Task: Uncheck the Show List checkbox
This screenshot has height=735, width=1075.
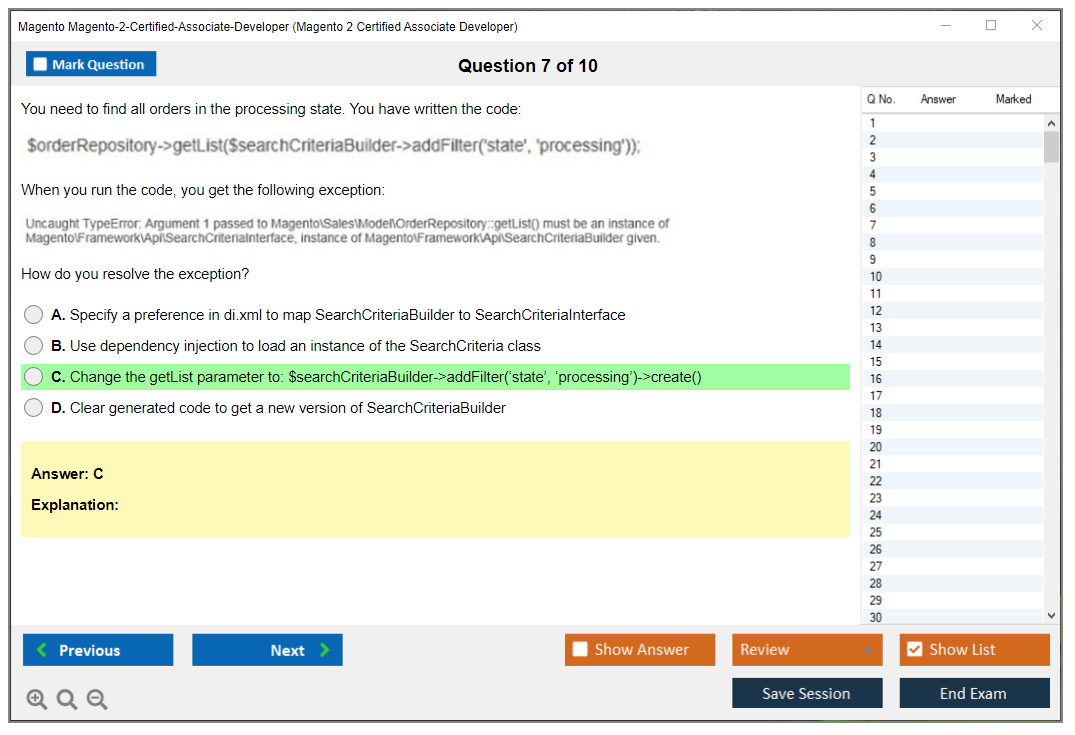Action: pos(914,650)
